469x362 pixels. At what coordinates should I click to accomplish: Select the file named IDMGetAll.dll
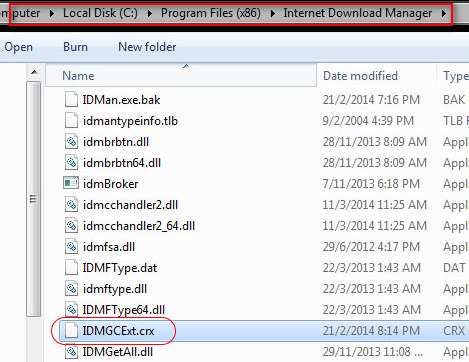coord(118,352)
